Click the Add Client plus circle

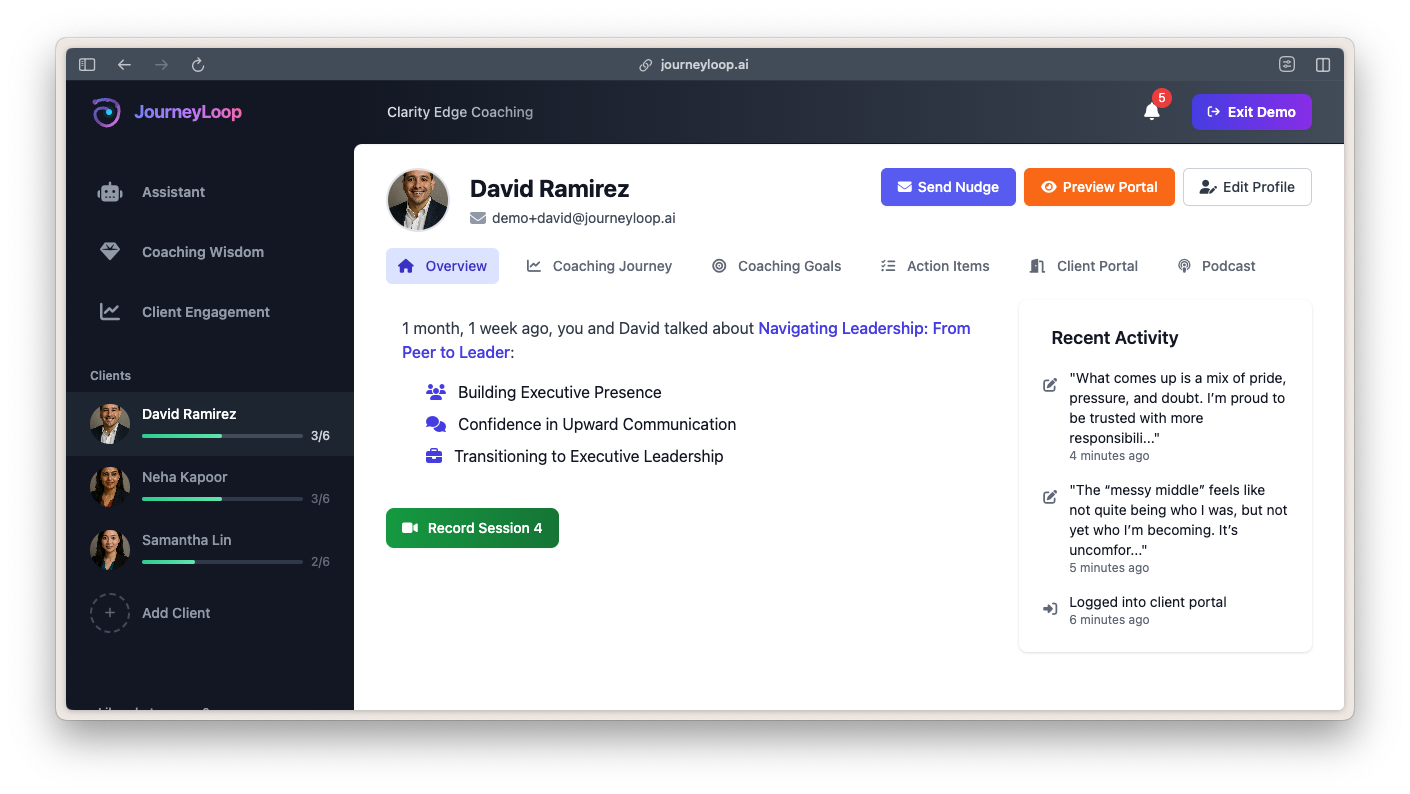click(110, 613)
